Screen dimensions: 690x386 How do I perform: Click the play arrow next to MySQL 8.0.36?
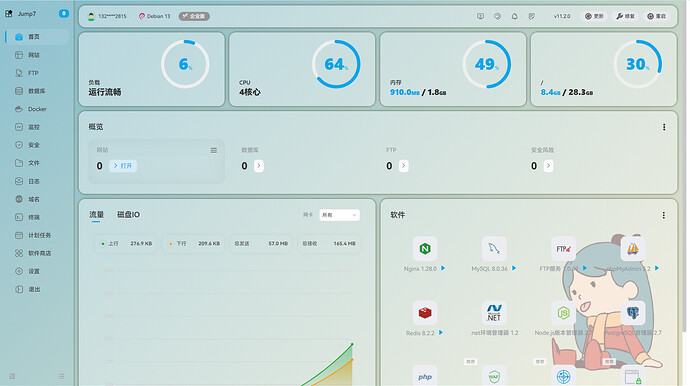pyautogui.click(x=514, y=268)
